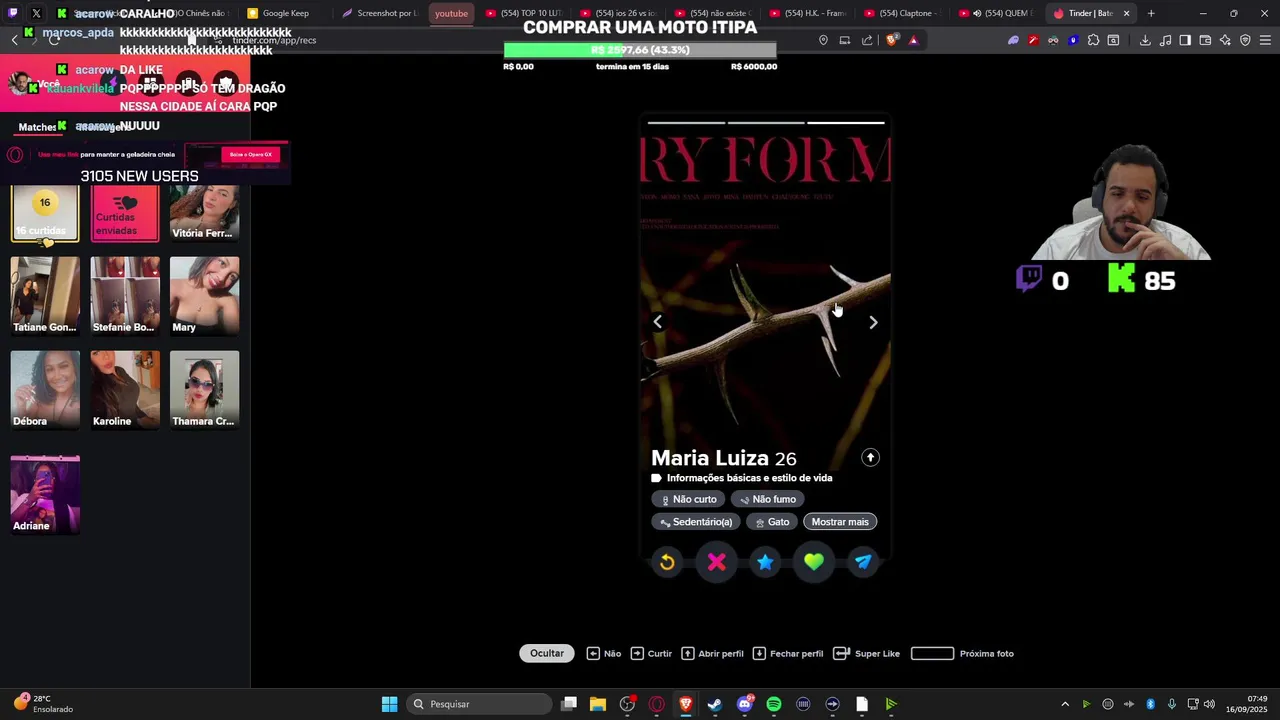
Task: Click the Pesquisar taskbar search box
Action: [480, 704]
